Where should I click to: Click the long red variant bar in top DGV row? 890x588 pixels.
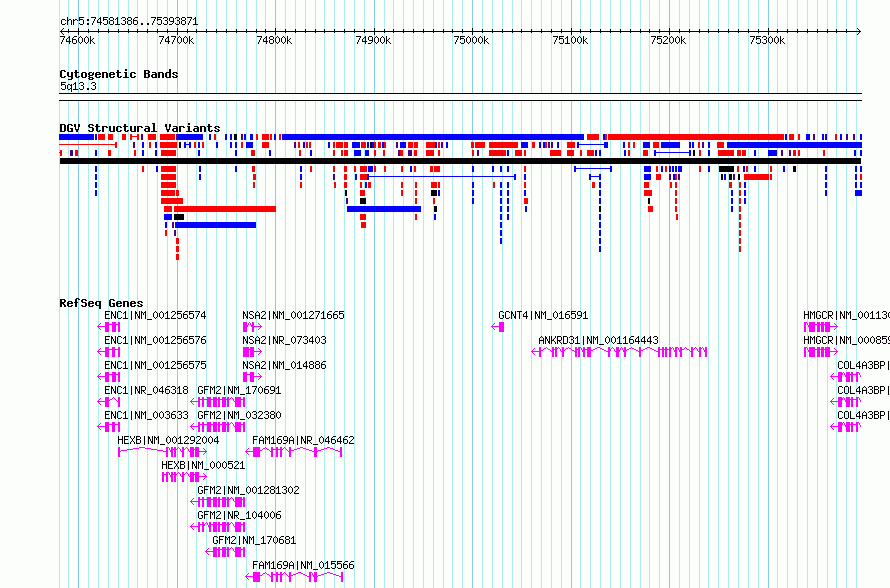[x=696, y=137]
